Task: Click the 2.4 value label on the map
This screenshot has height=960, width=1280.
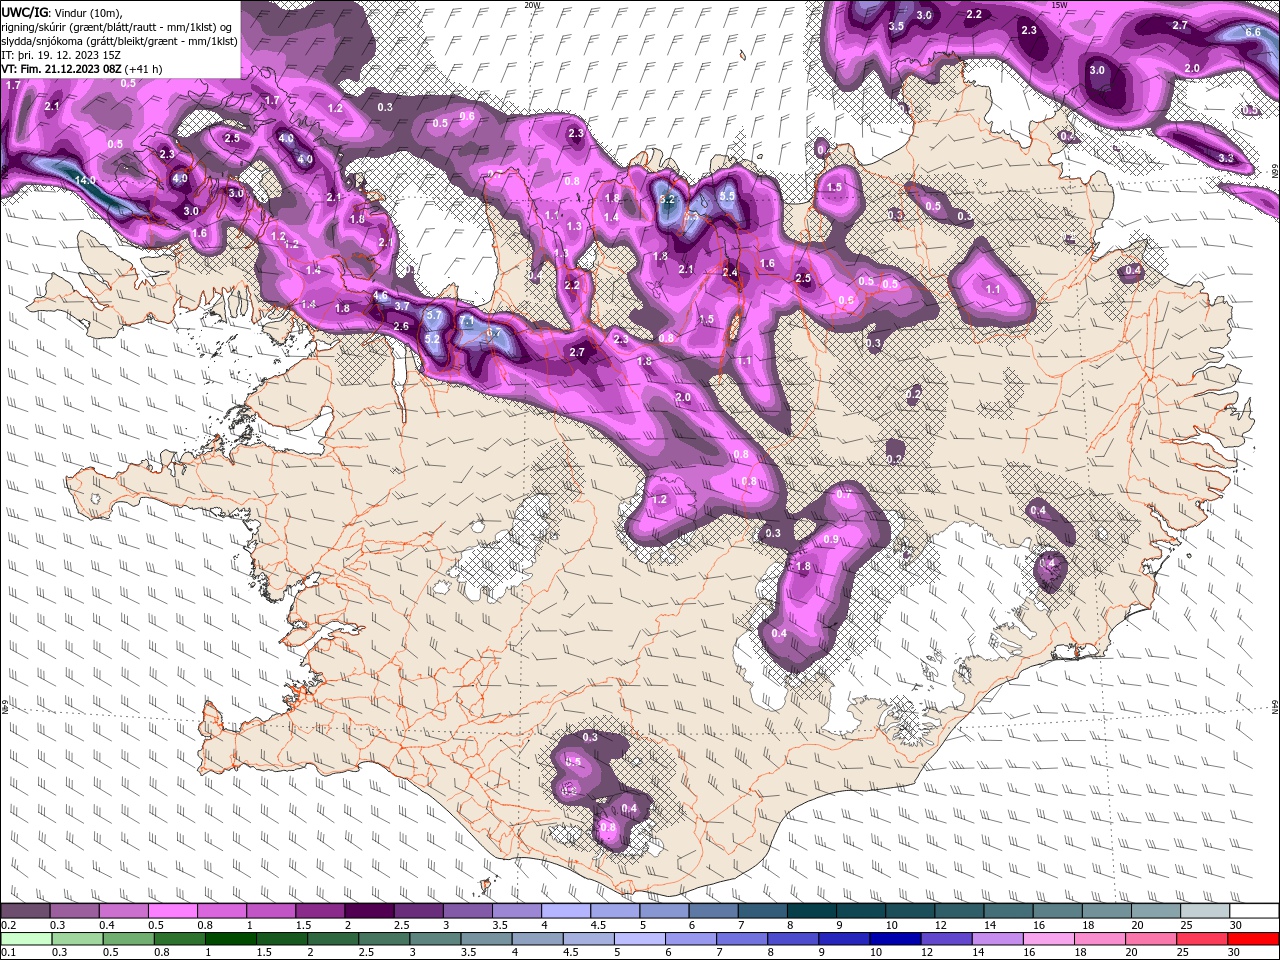Action: point(730,272)
